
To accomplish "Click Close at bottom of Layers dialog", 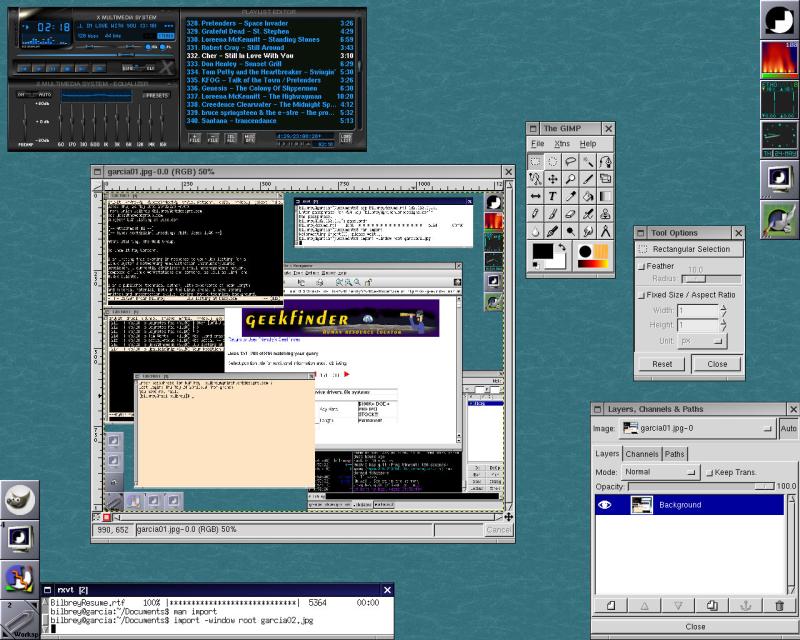I will click(x=695, y=627).
